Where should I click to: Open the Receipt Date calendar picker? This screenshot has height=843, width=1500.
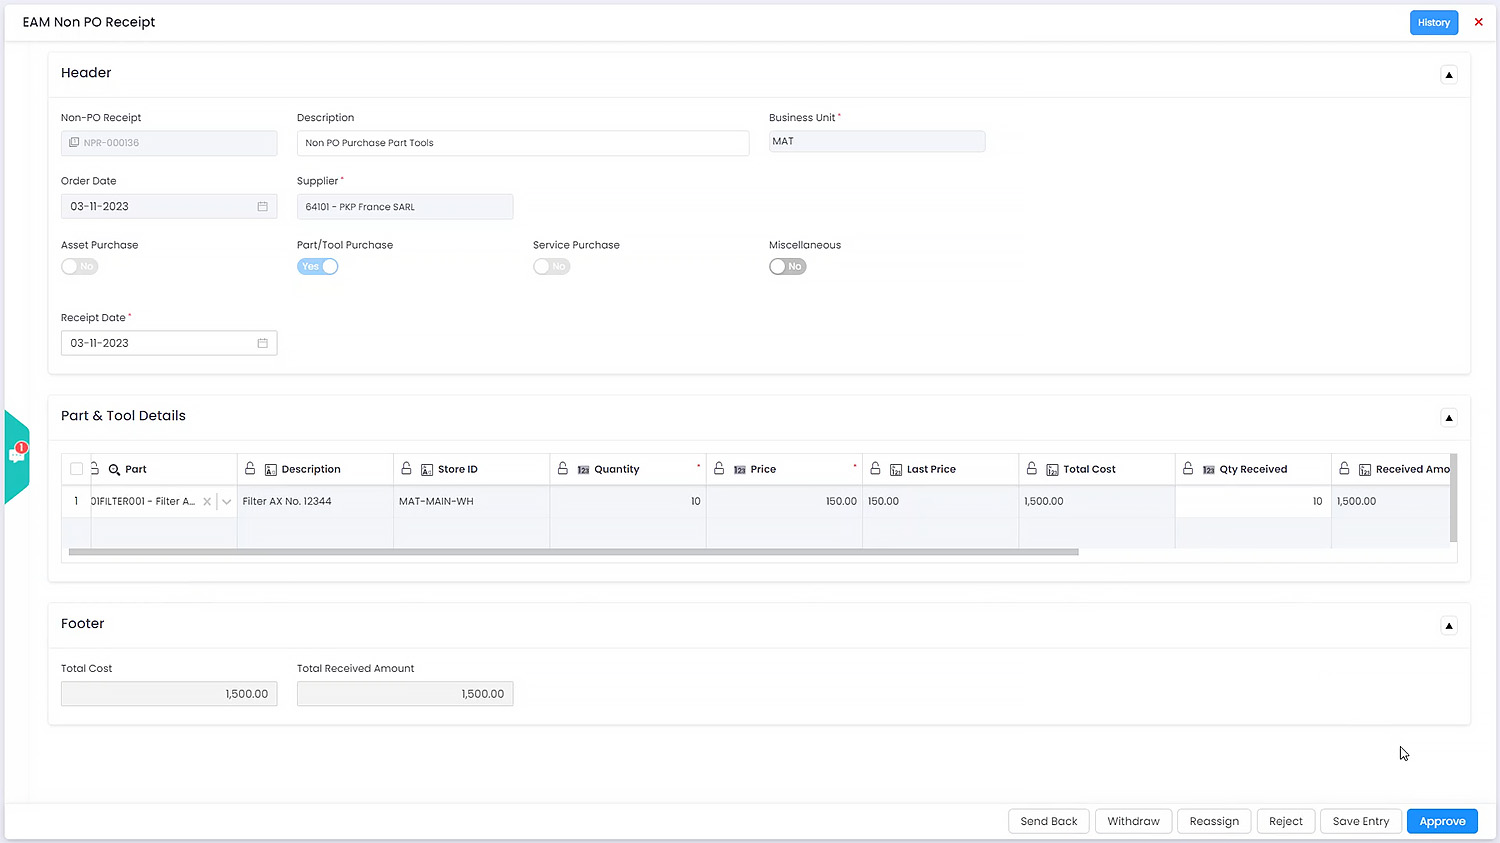(x=262, y=343)
